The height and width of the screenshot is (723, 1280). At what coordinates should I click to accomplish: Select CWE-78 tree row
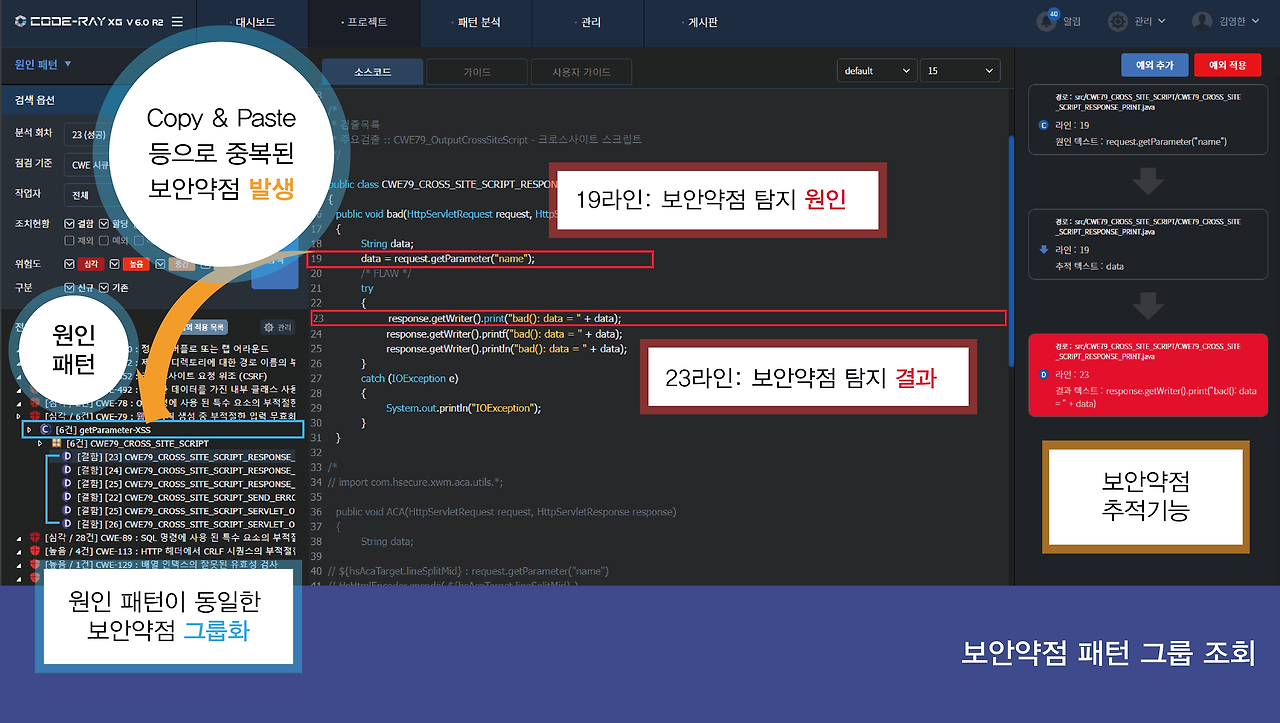pyautogui.click(x=170, y=402)
